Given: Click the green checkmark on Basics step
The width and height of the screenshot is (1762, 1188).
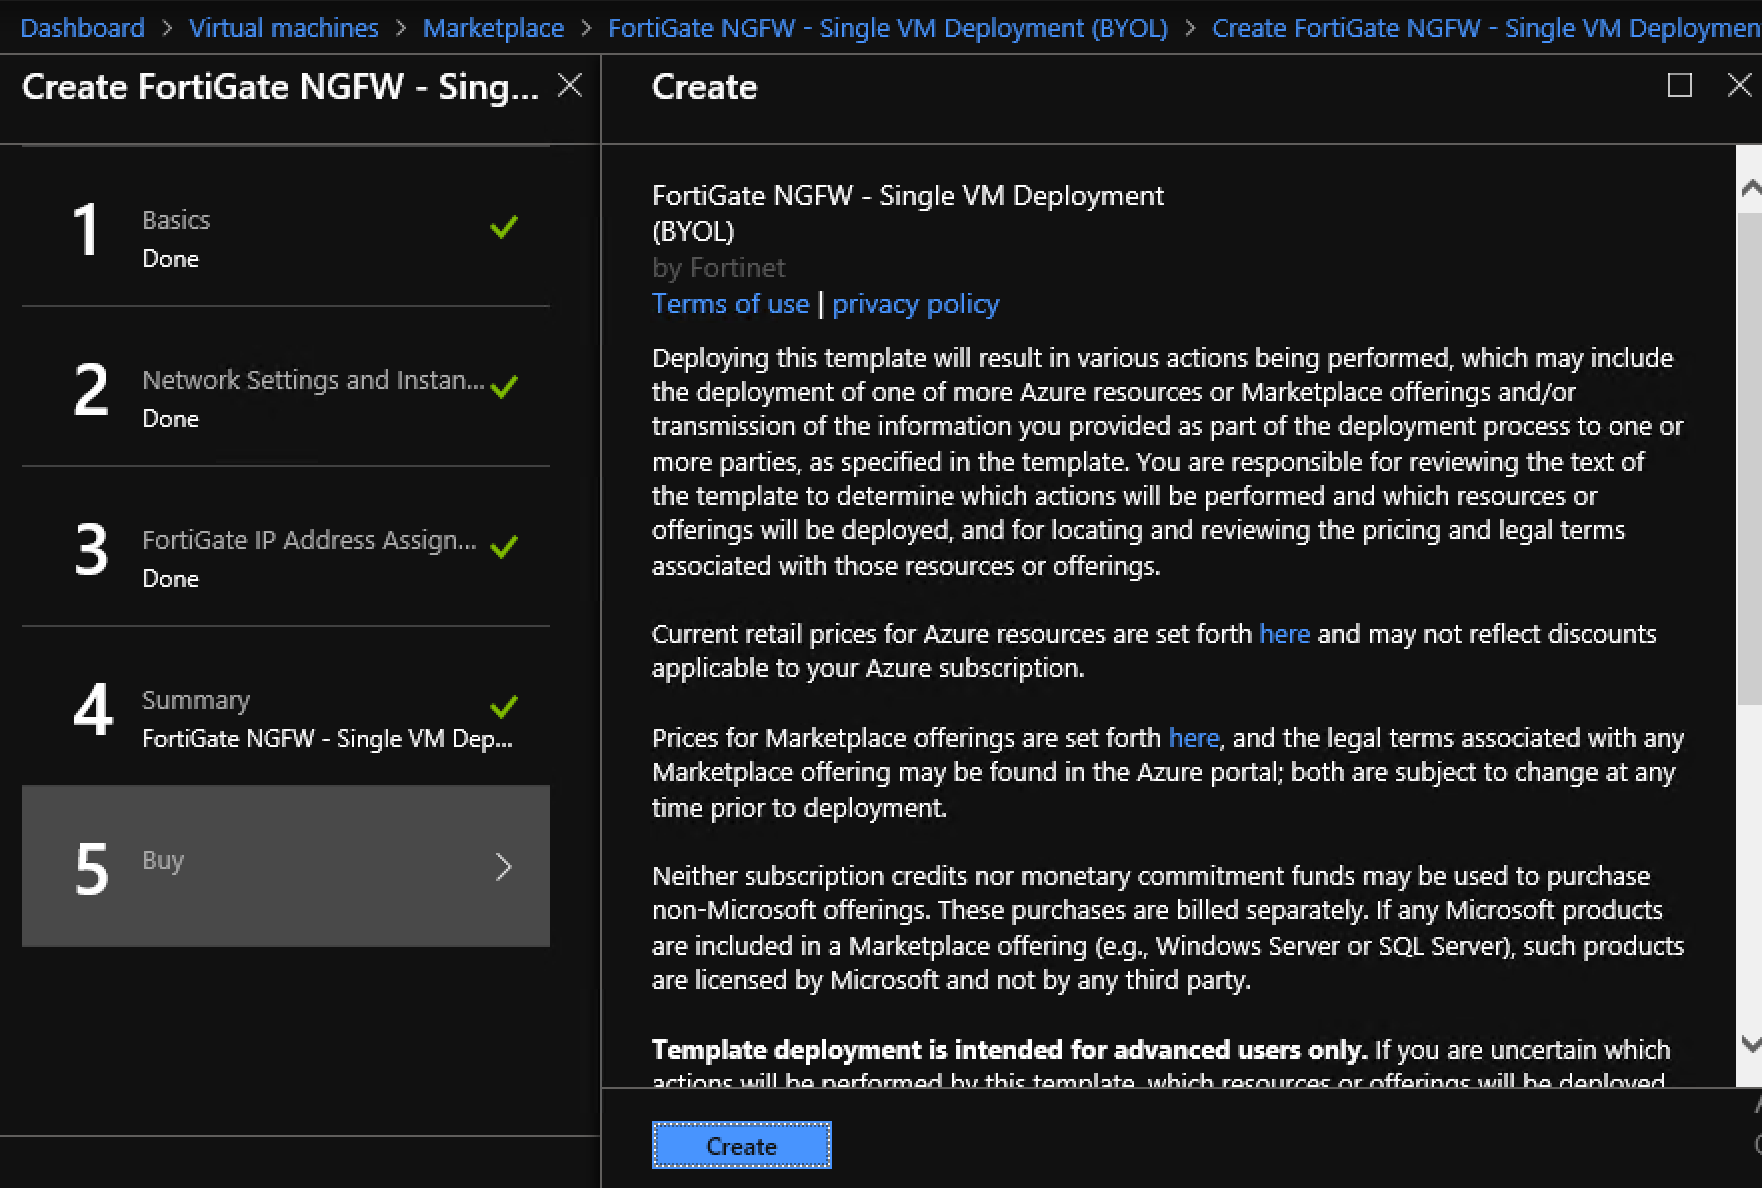Looking at the screenshot, I should click(x=503, y=228).
